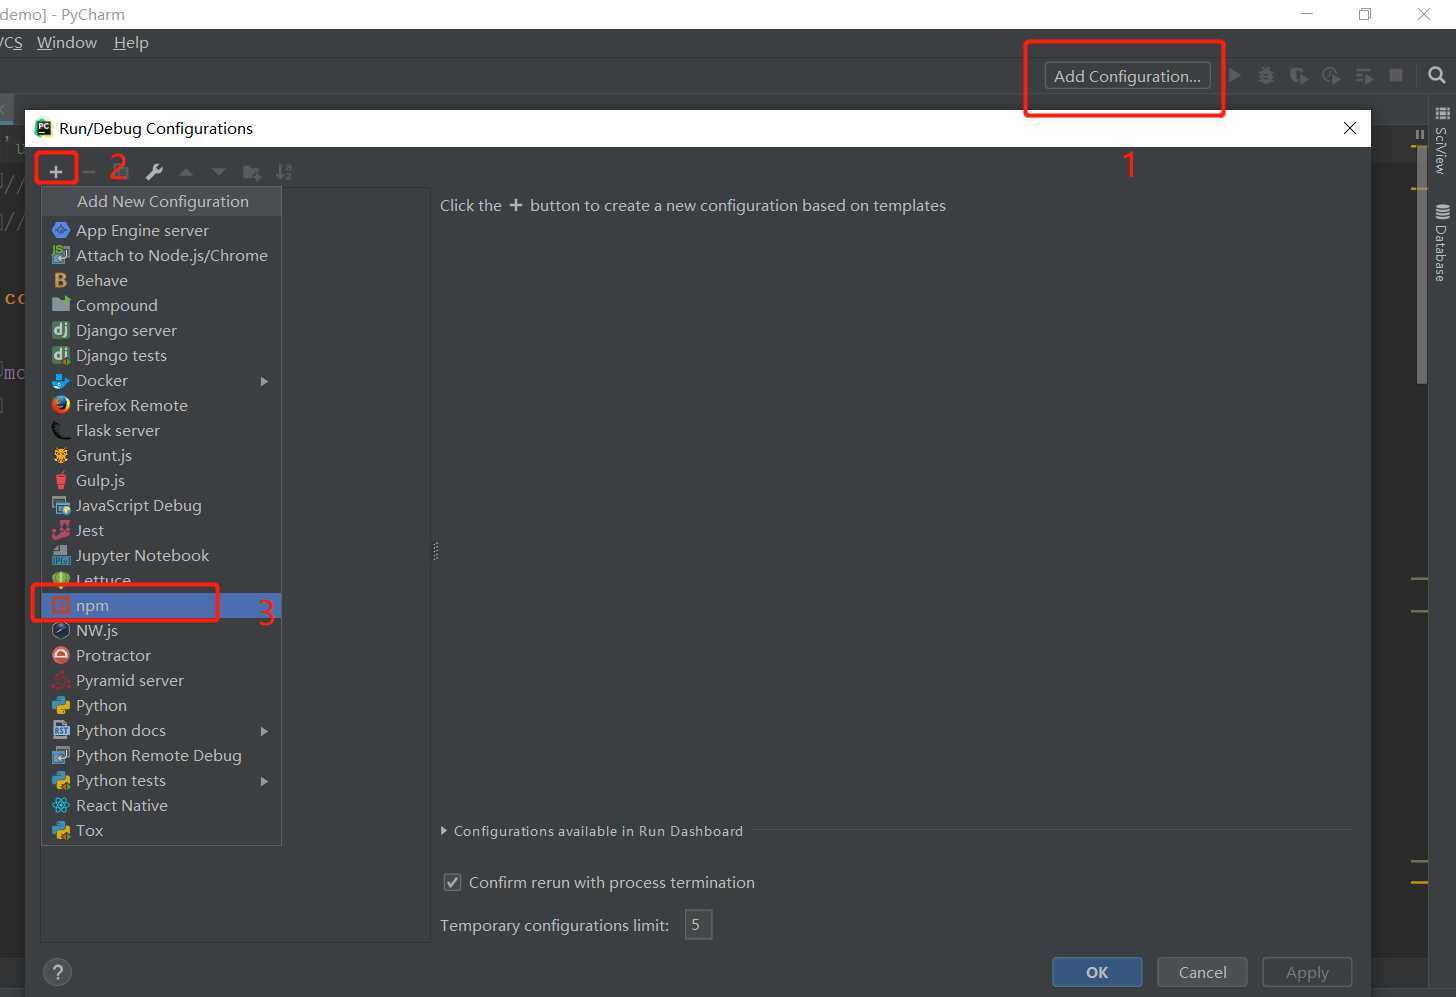Choose React Native configuration
The width and height of the screenshot is (1456, 997).
[x=161, y=805]
